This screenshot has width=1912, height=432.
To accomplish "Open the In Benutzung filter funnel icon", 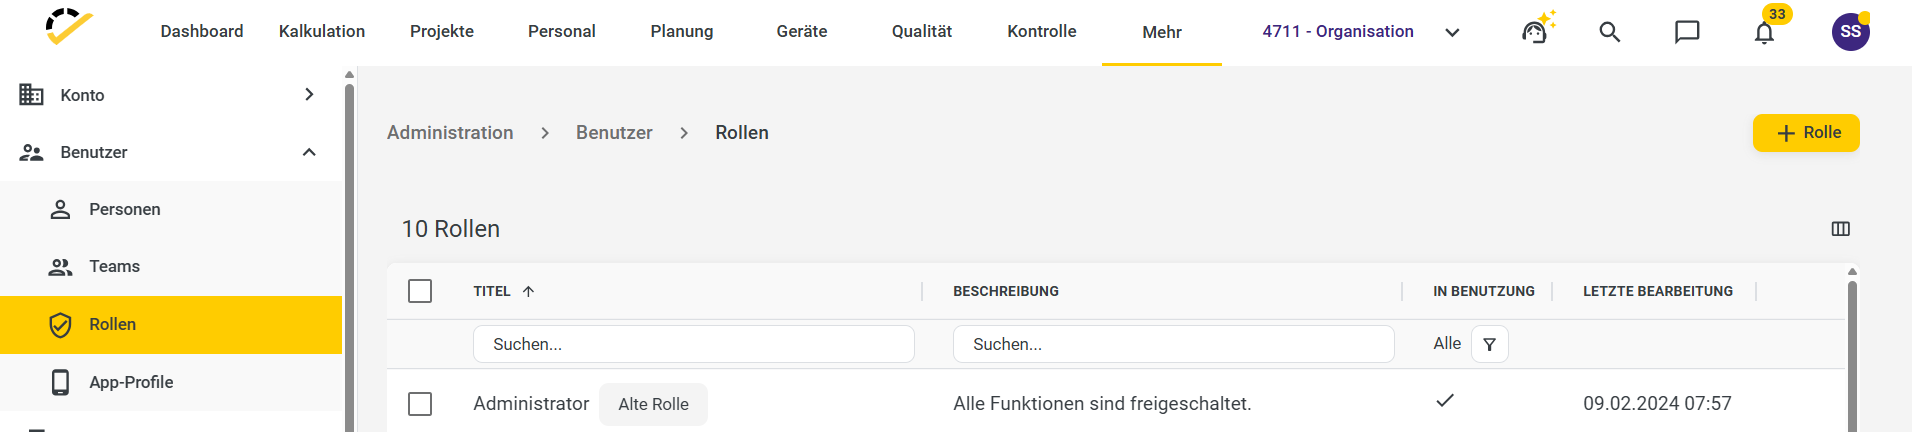I will point(1489,344).
